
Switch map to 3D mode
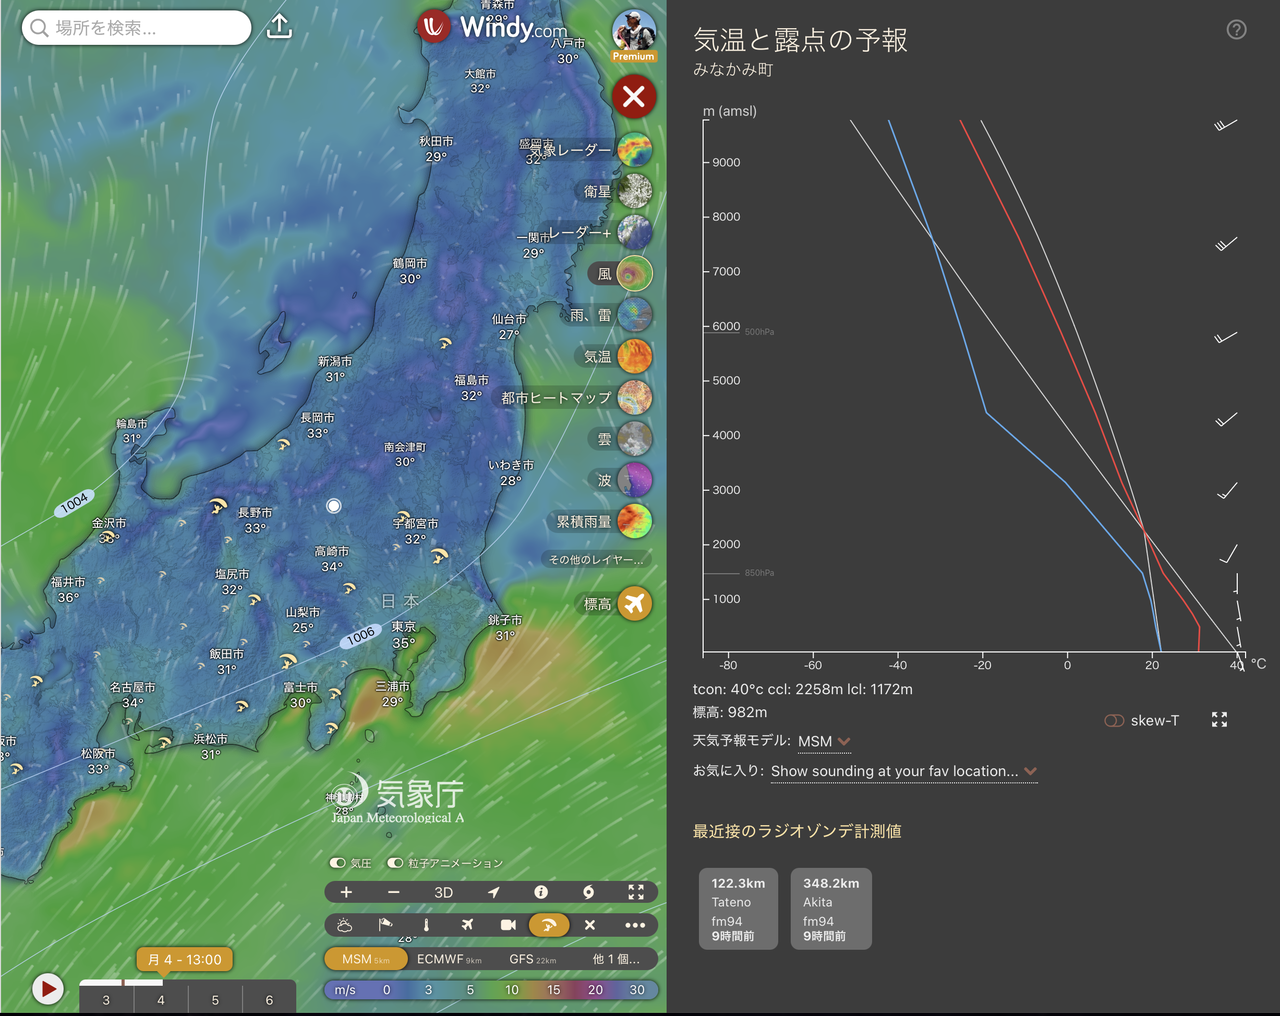443,892
